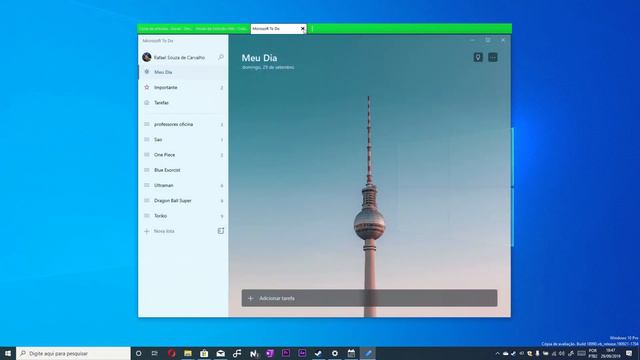Open Task View on the taskbar
Screen dimensions: 640x360
[x=155, y=353]
